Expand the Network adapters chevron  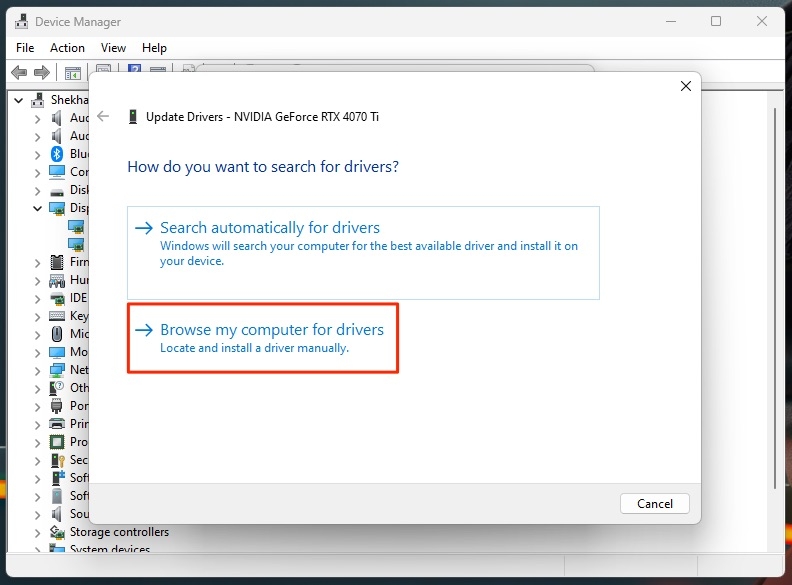(37, 370)
